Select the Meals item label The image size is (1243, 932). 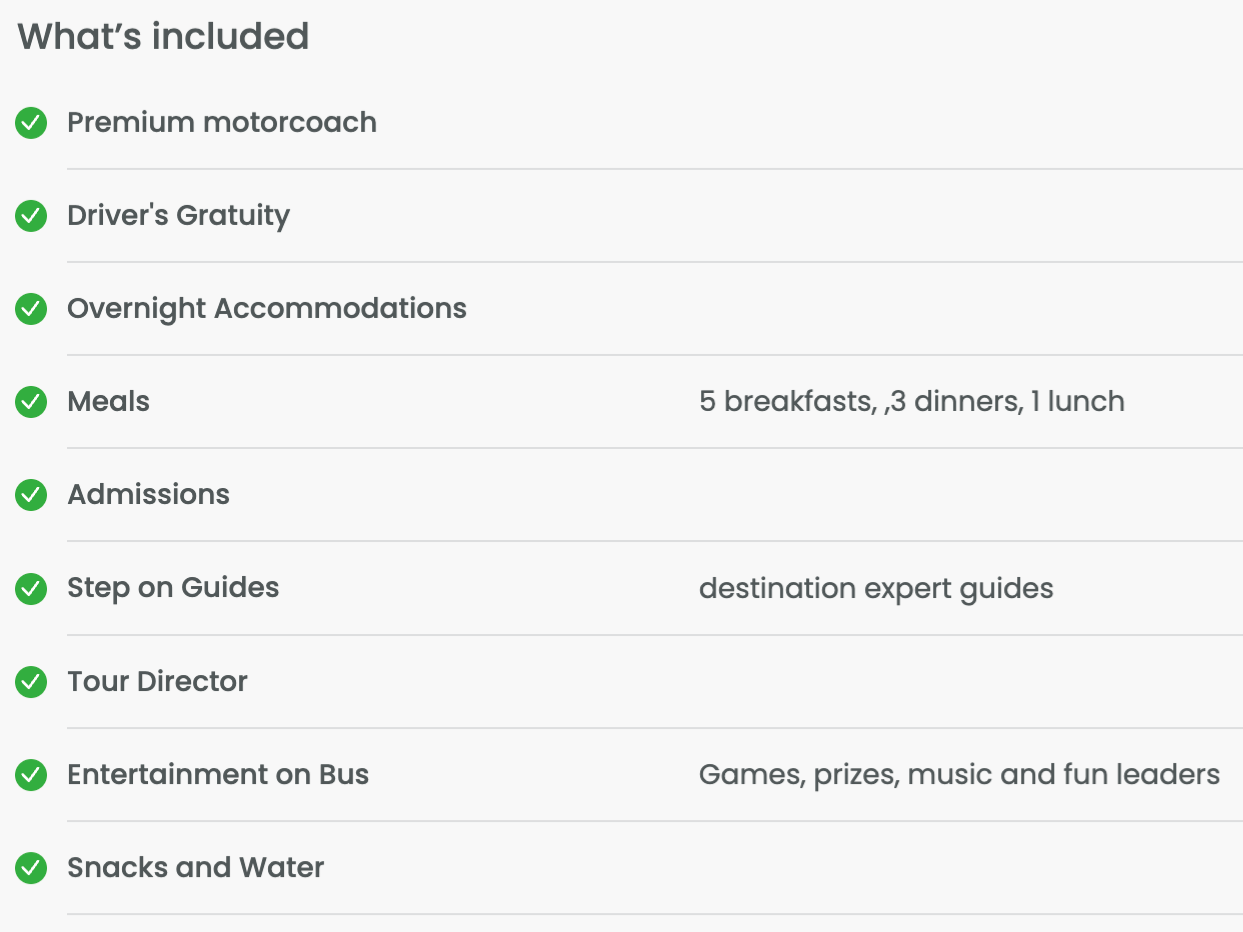coord(108,402)
